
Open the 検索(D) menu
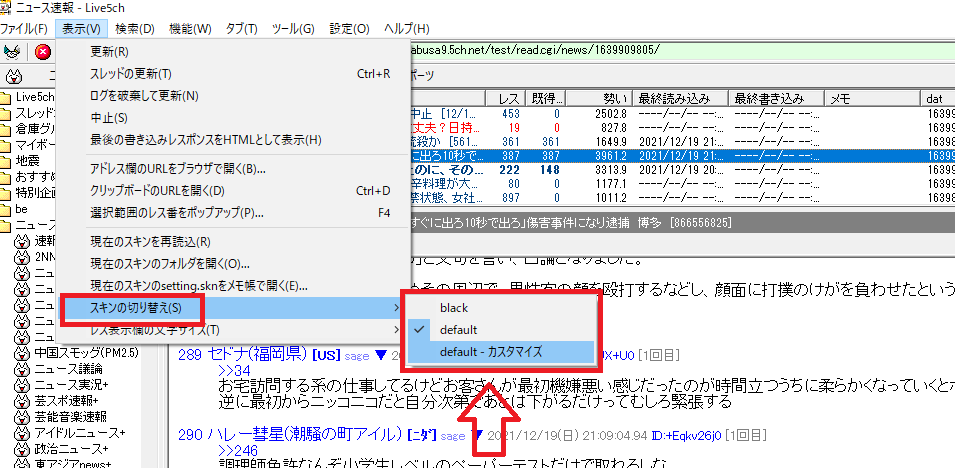point(135,29)
